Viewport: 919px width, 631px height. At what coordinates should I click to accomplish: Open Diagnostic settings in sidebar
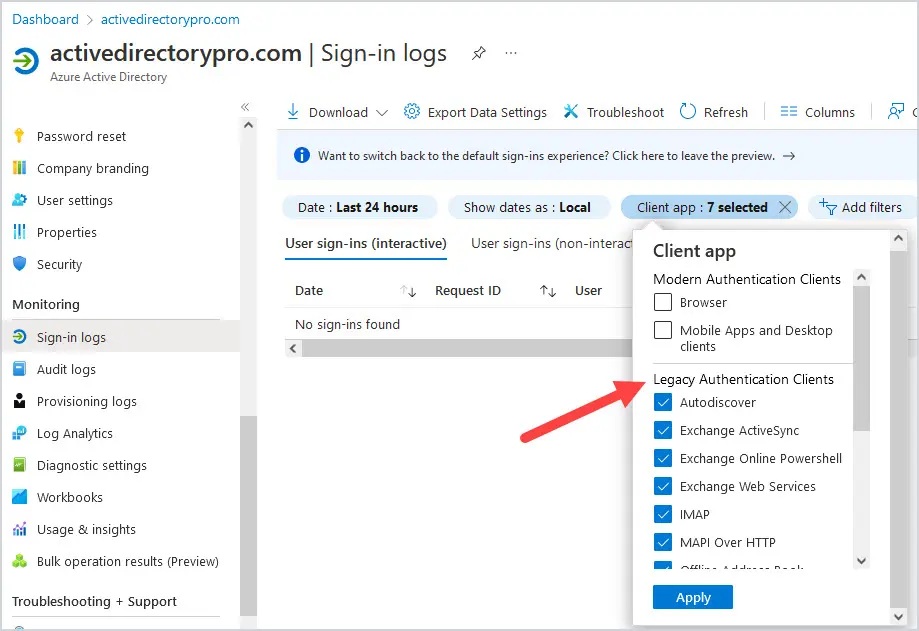92,465
